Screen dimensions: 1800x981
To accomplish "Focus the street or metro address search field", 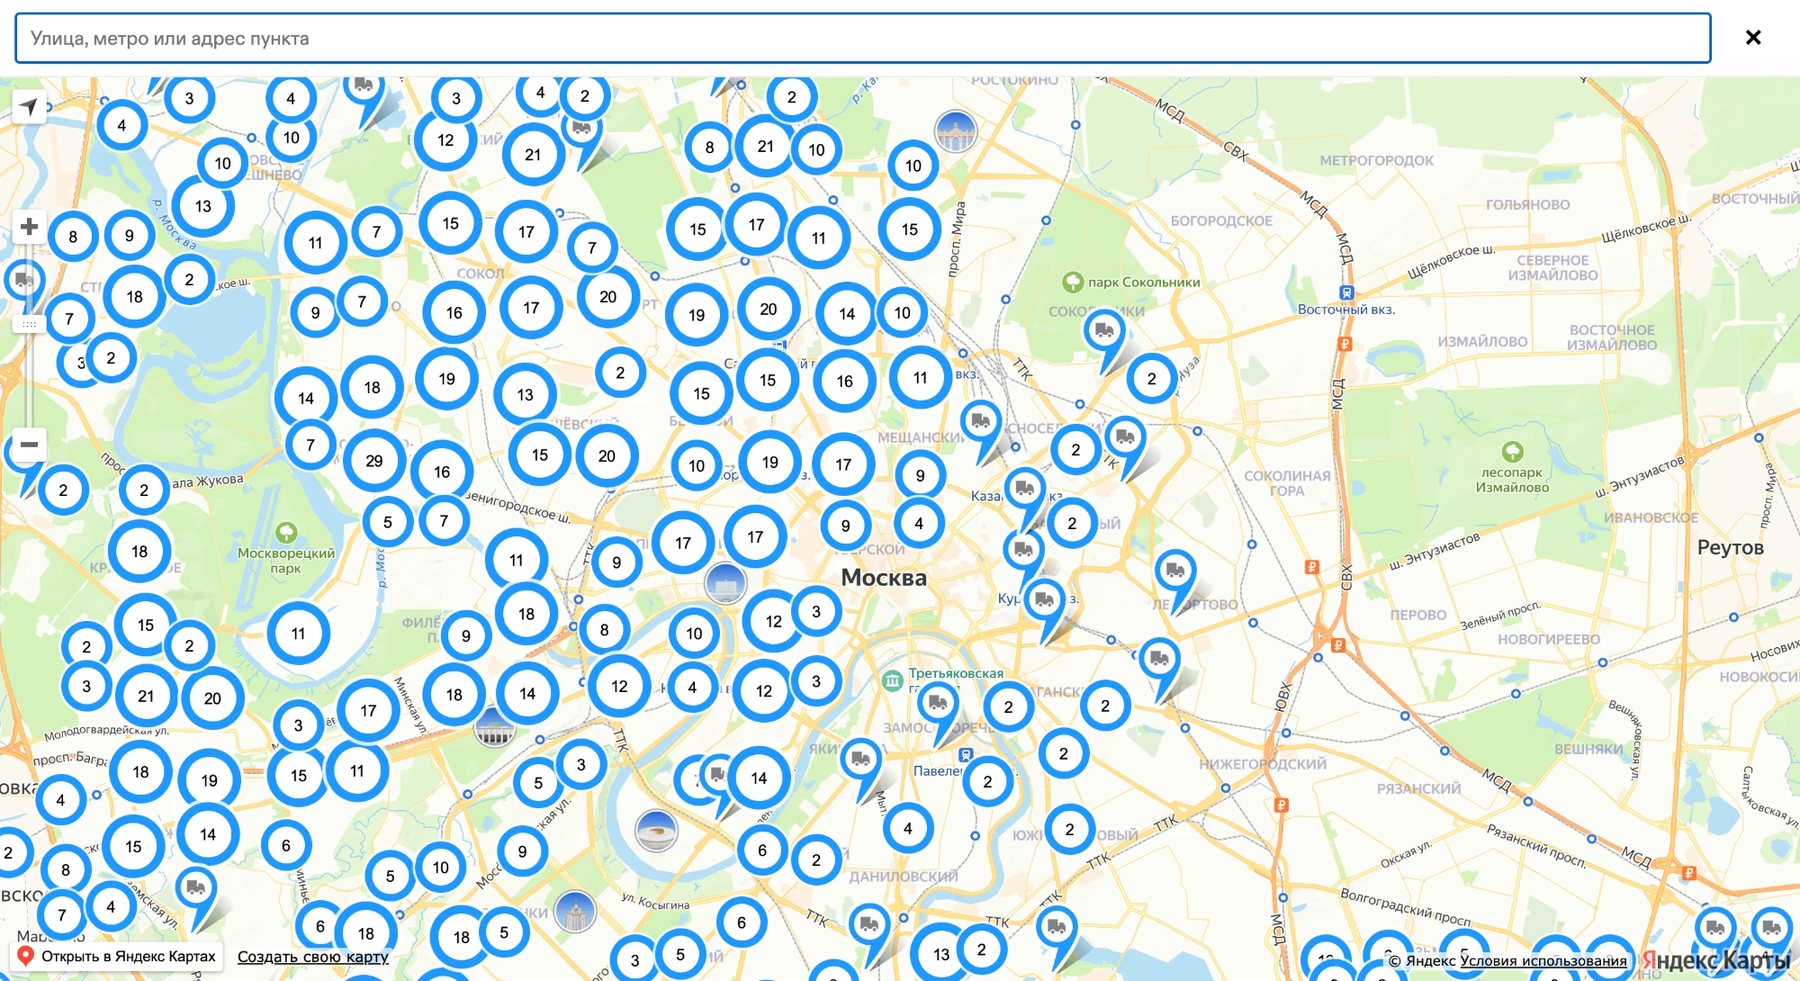I will (x=862, y=38).
